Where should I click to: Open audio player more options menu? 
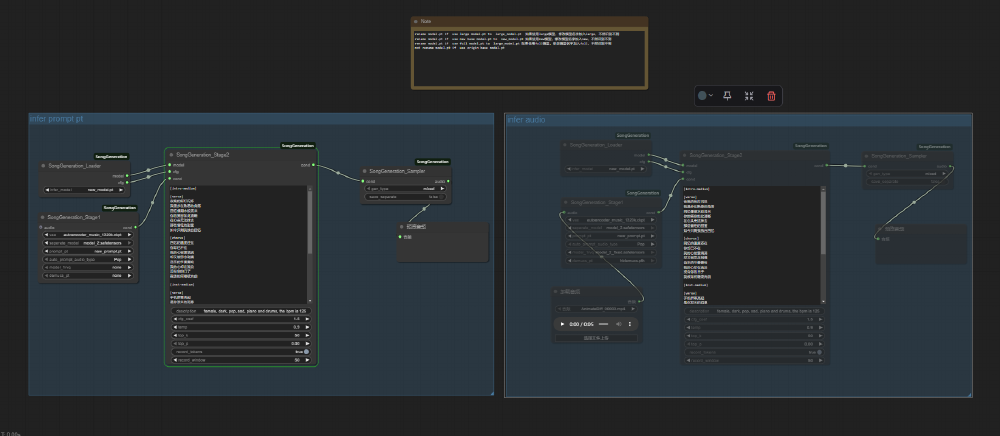pos(630,324)
